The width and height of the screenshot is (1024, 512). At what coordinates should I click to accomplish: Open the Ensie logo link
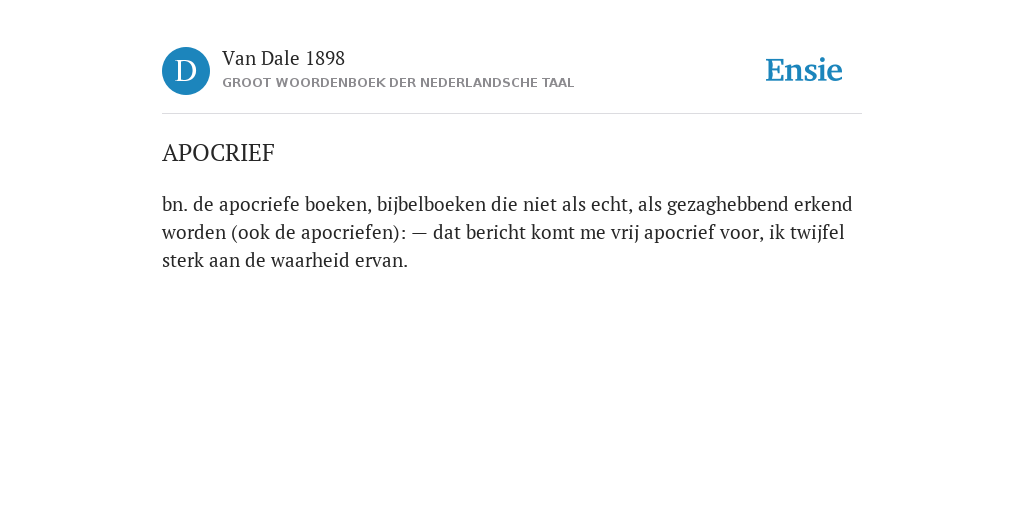804,70
